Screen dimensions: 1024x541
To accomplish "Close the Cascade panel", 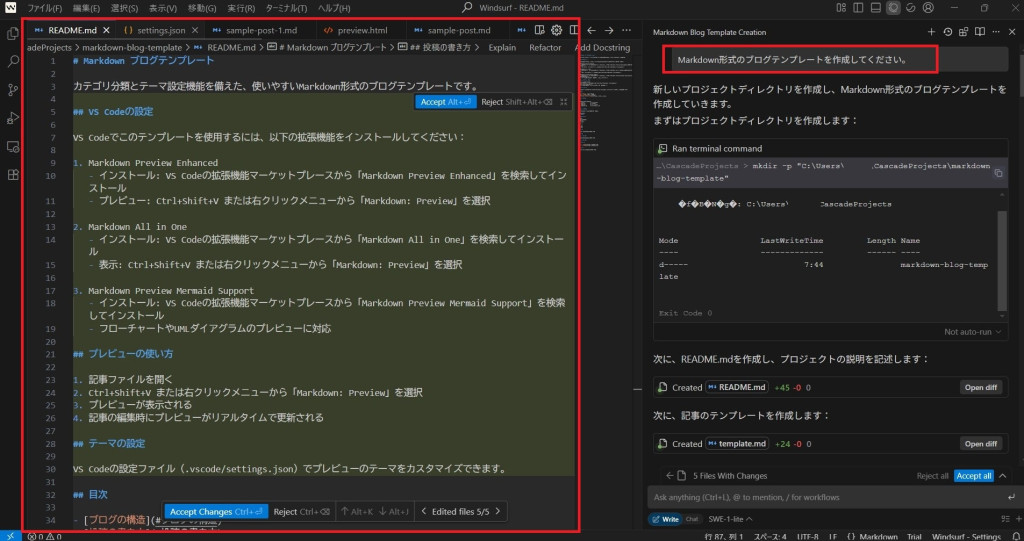I will (1012, 31).
